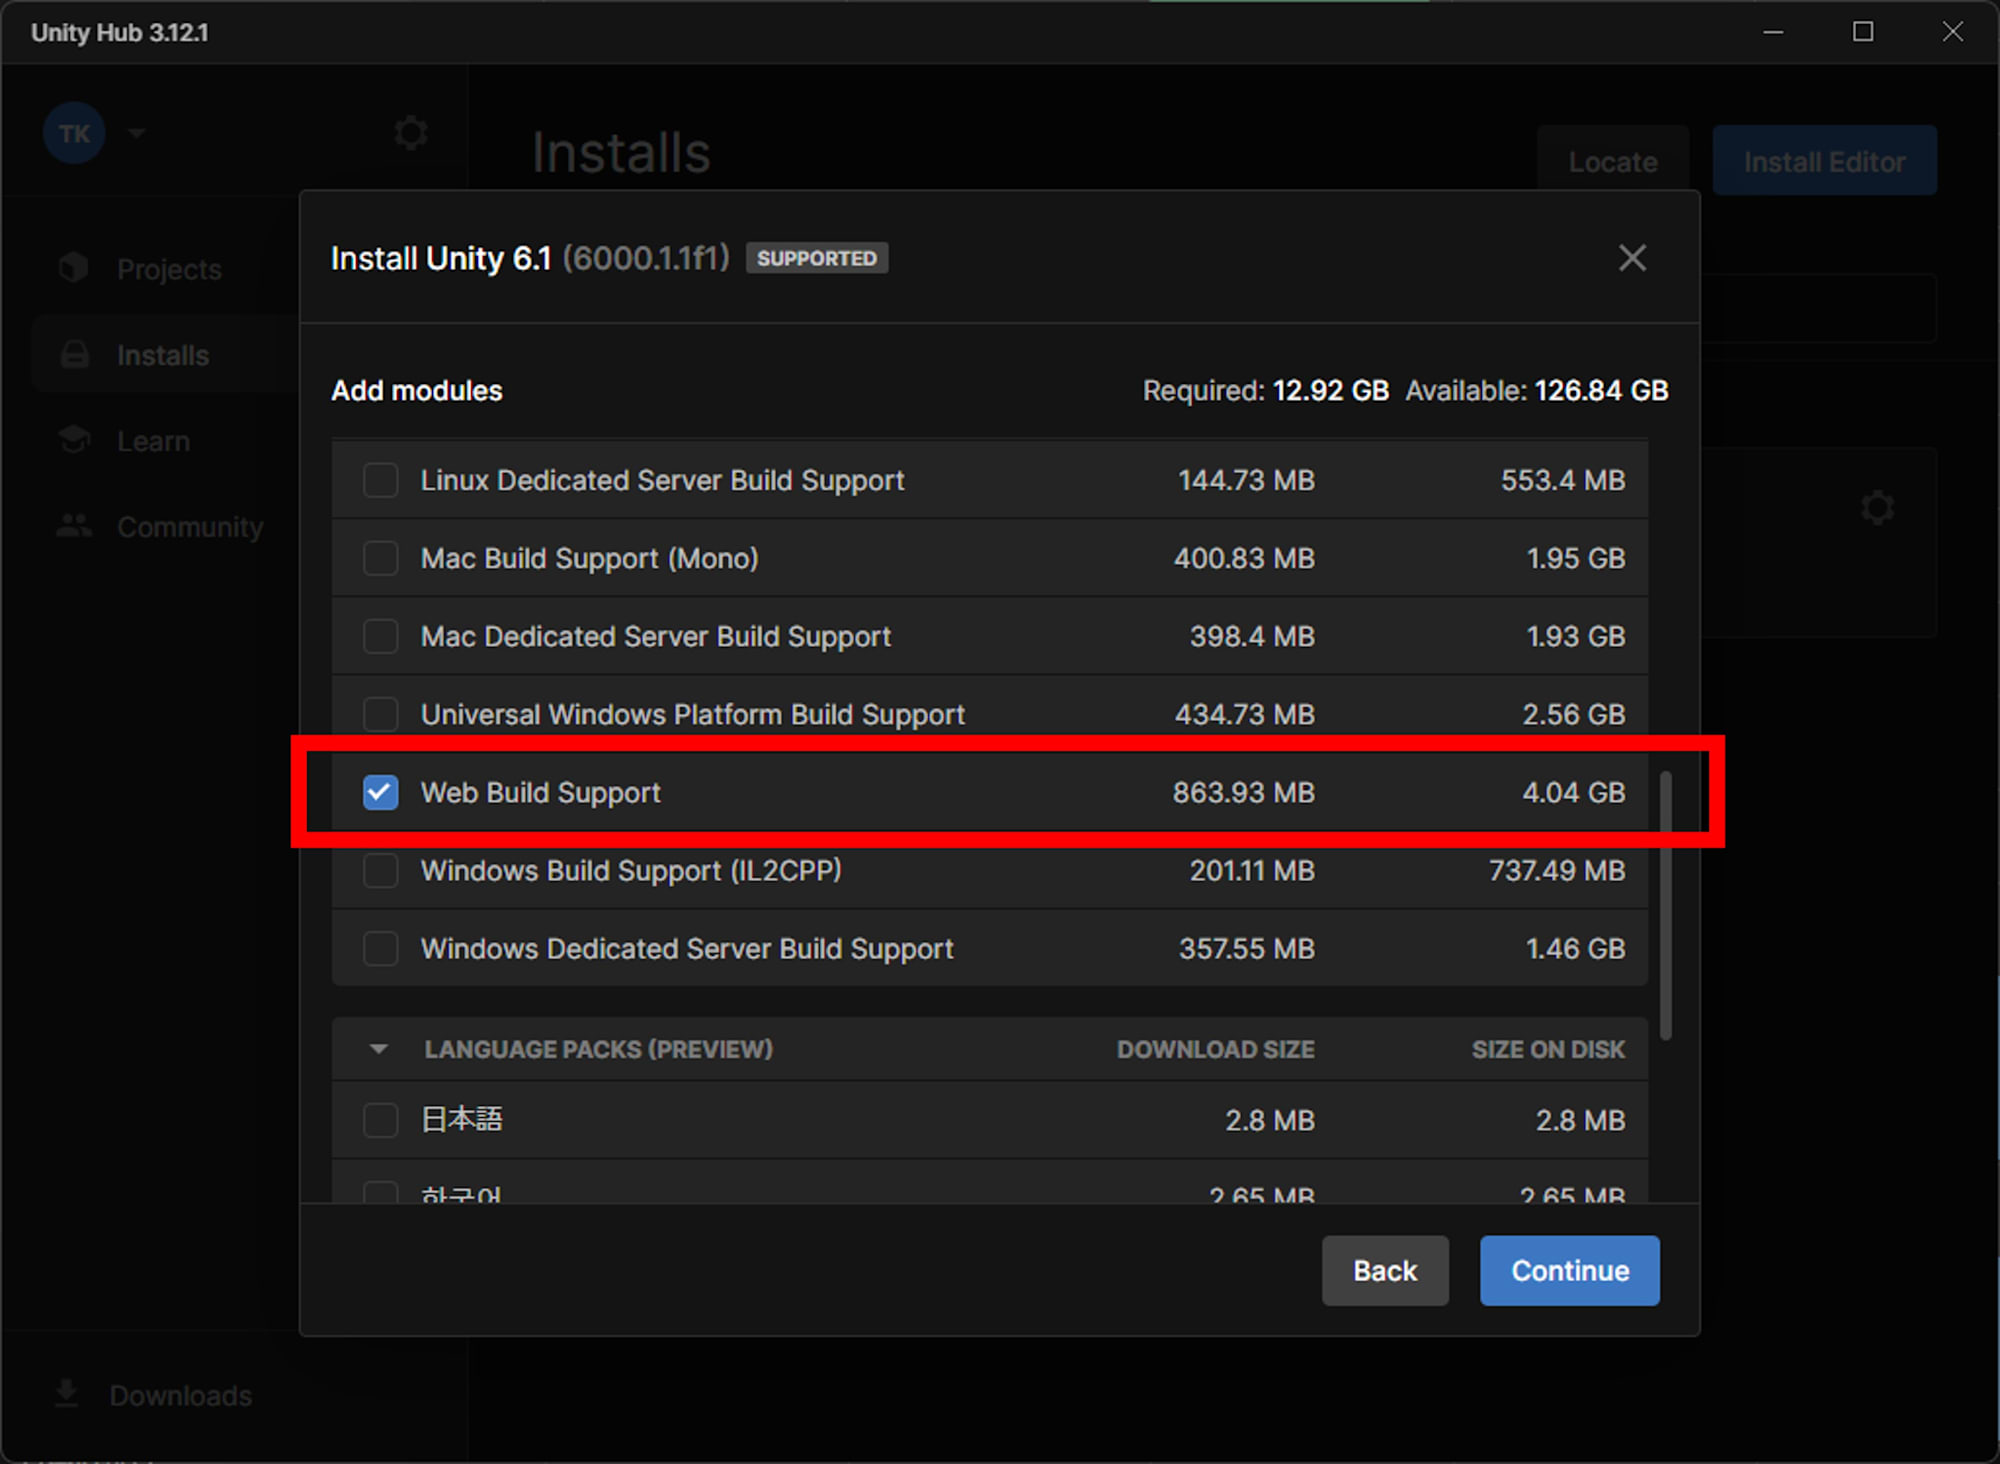The height and width of the screenshot is (1464, 2000).
Task: Click the Available 126.84 GB text
Action: coord(1537,390)
